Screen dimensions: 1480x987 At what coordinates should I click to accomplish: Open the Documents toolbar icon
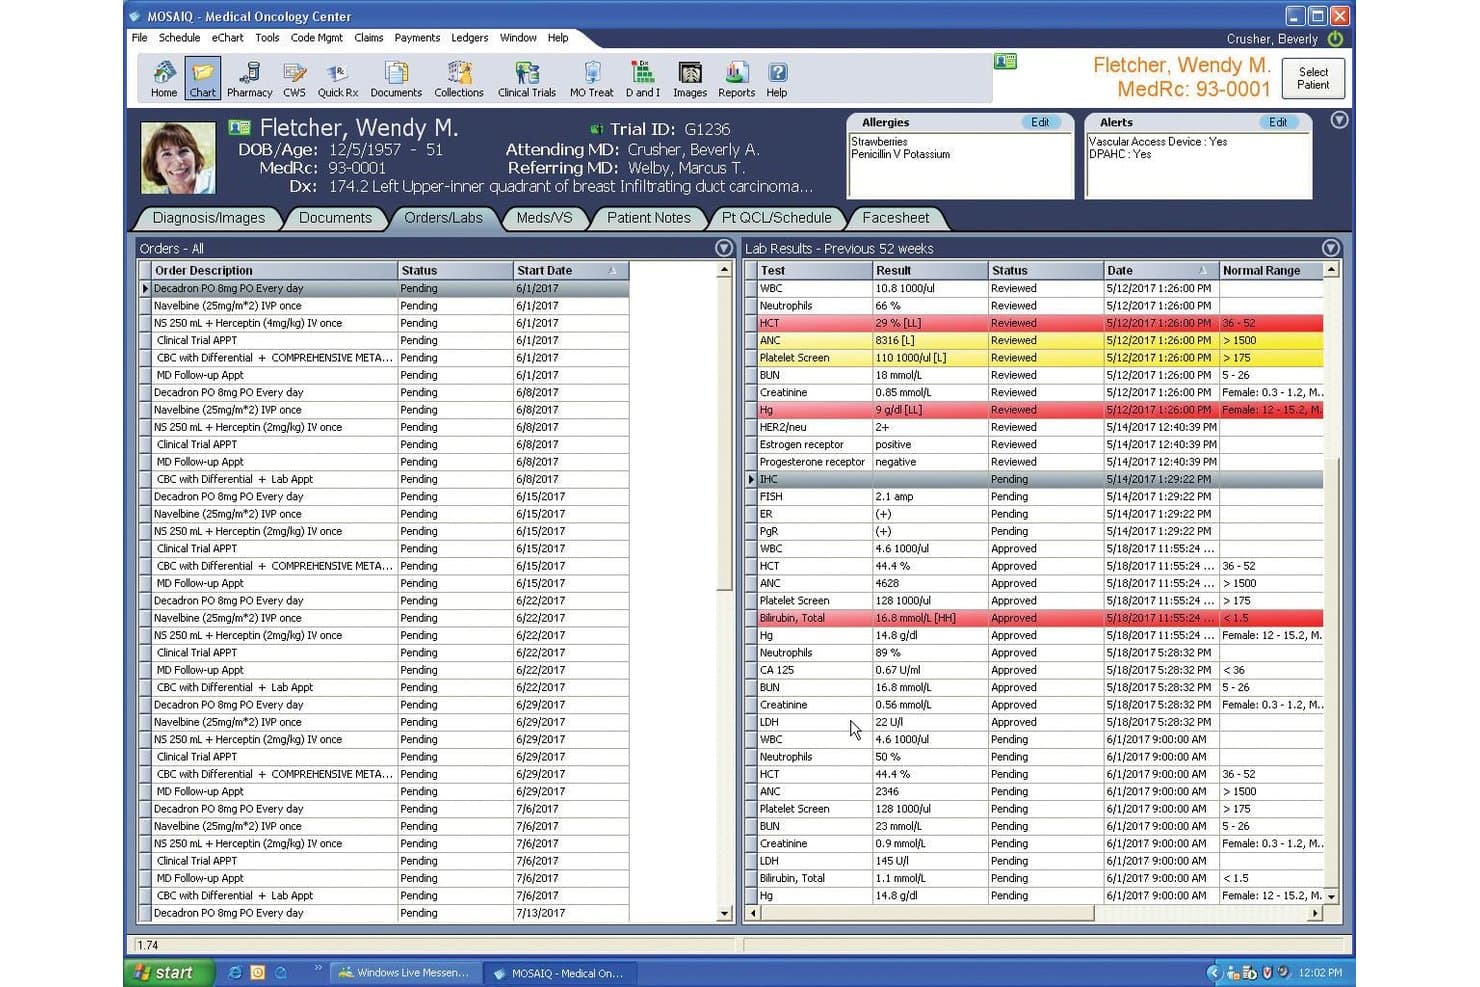click(396, 79)
